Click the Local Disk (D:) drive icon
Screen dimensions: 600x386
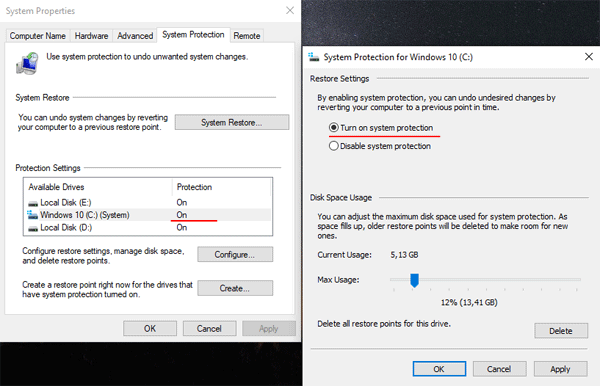[33, 228]
